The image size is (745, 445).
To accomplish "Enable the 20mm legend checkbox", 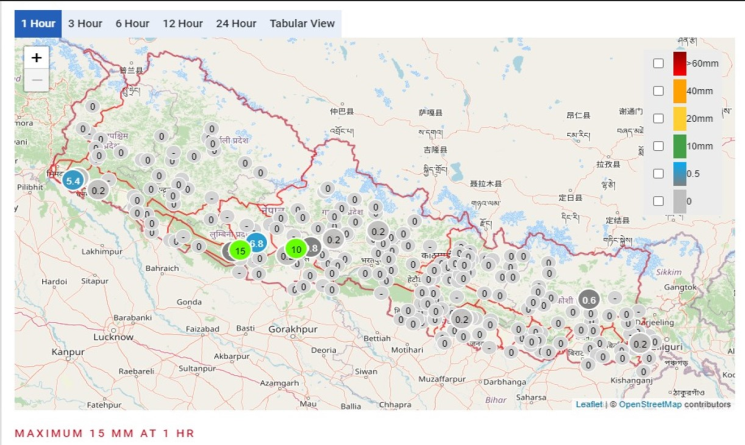I will (x=658, y=118).
